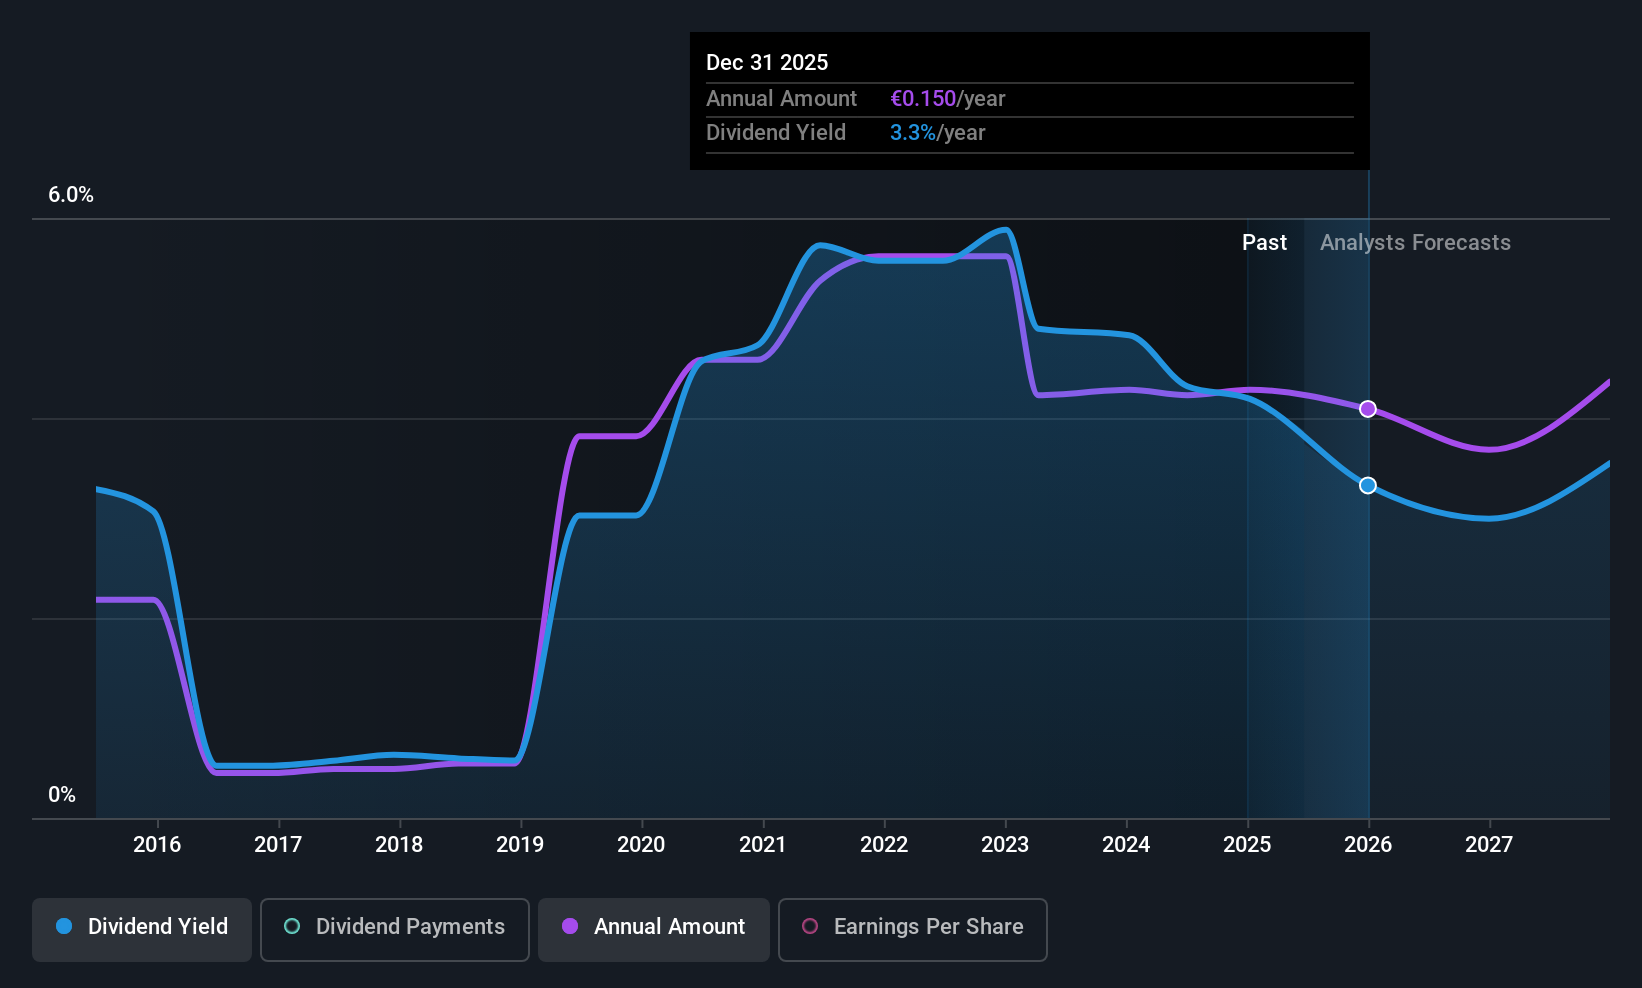Toggle the Earnings Per Share series
1642x988 pixels.
point(913,930)
